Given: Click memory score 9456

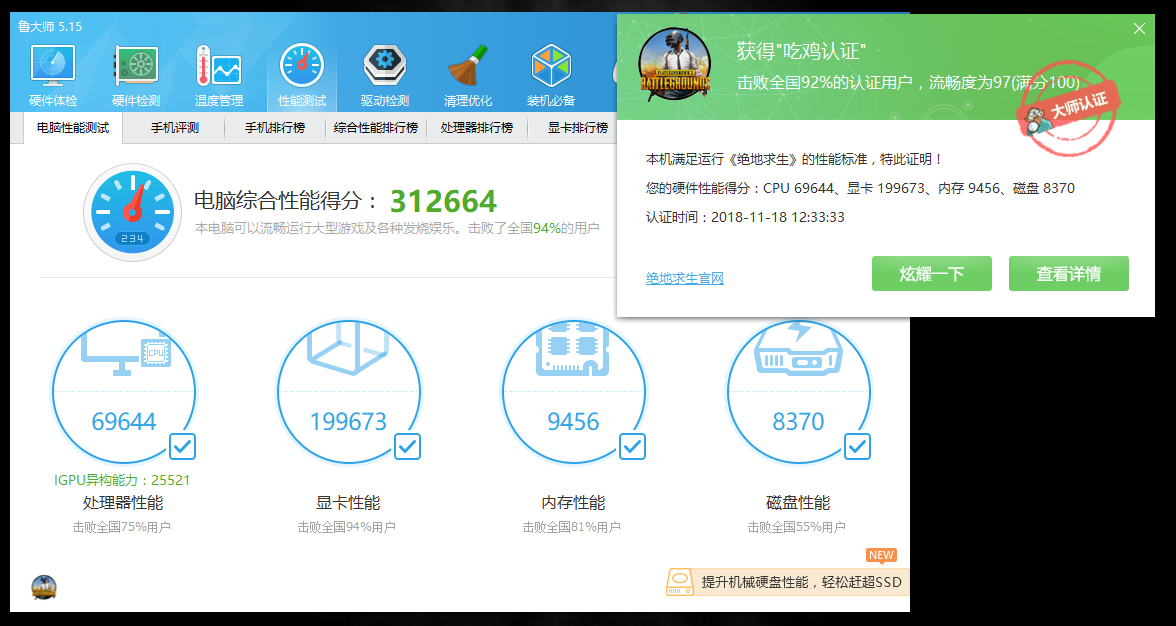Looking at the screenshot, I should tap(573, 421).
